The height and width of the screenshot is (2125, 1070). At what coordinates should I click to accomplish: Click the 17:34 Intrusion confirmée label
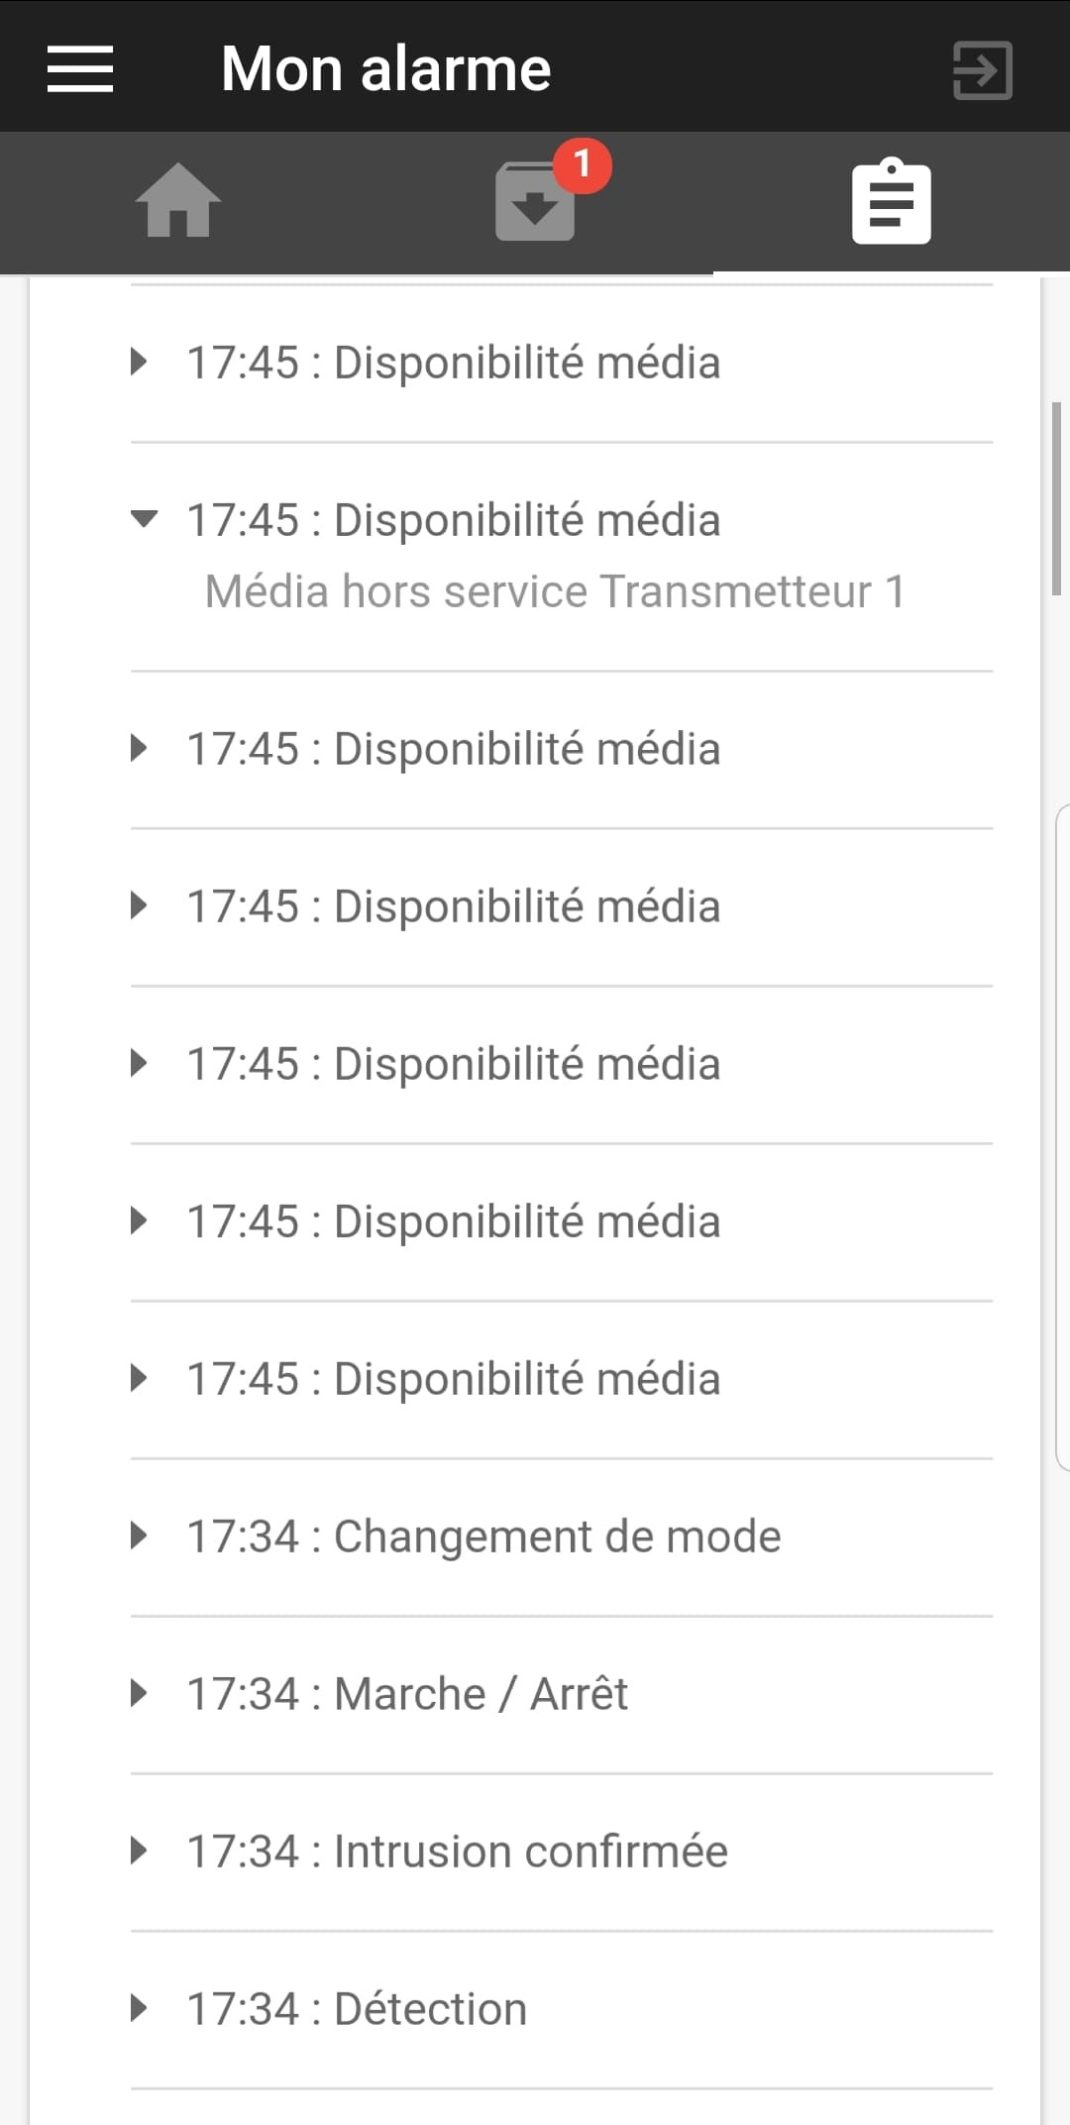457,1851
